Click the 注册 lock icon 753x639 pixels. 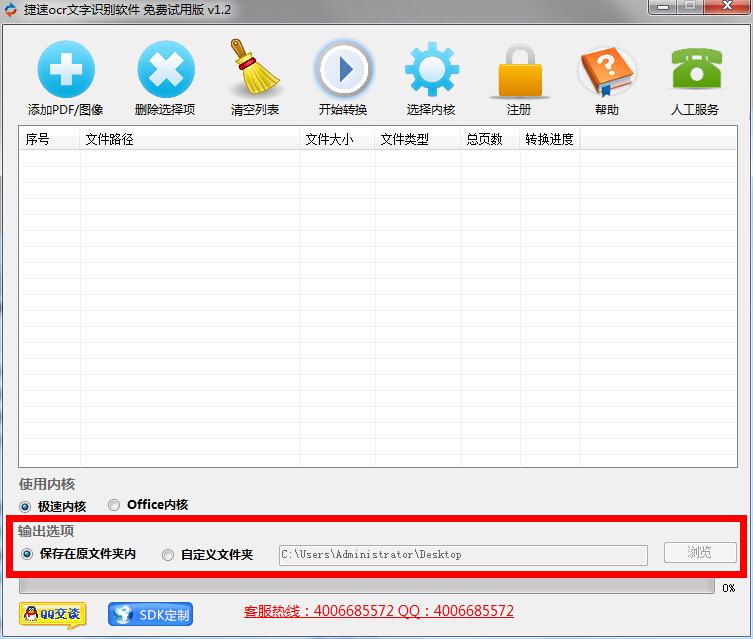pos(520,71)
